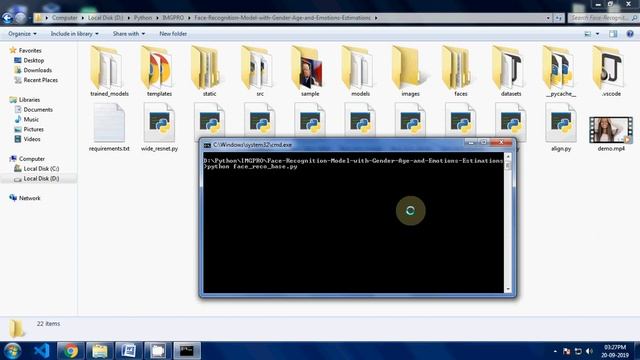This screenshot has width=640, height=360.
Task: Click the Explorer Forward arrow button
Action: click(x=20, y=18)
